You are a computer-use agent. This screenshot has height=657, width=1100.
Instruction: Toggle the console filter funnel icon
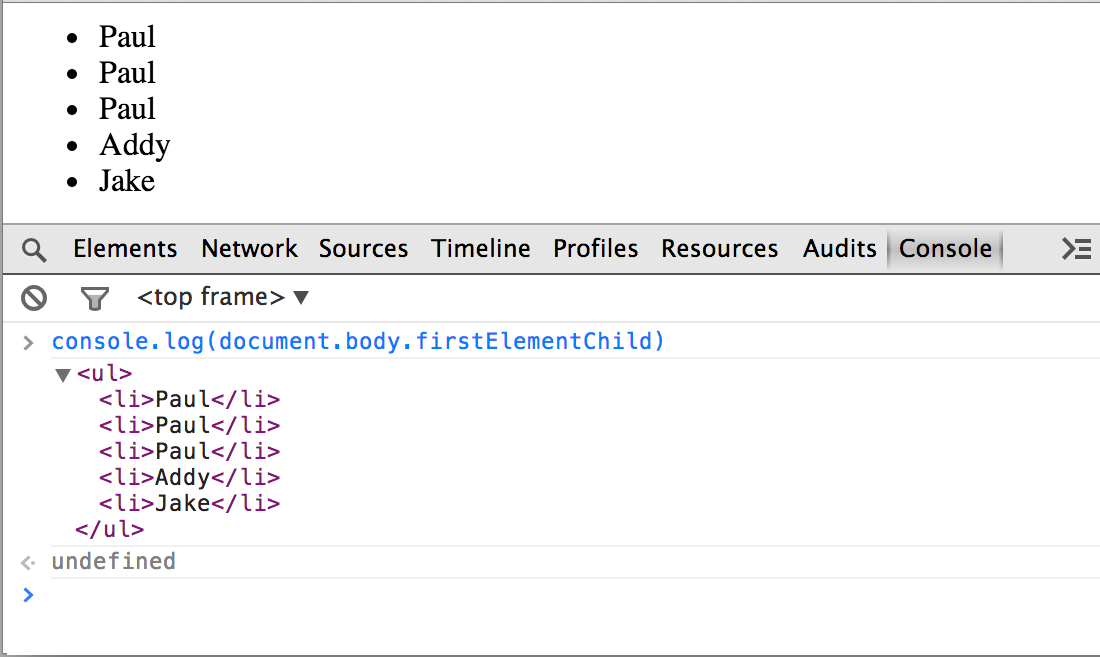pyautogui.click(x=94, y=297)
